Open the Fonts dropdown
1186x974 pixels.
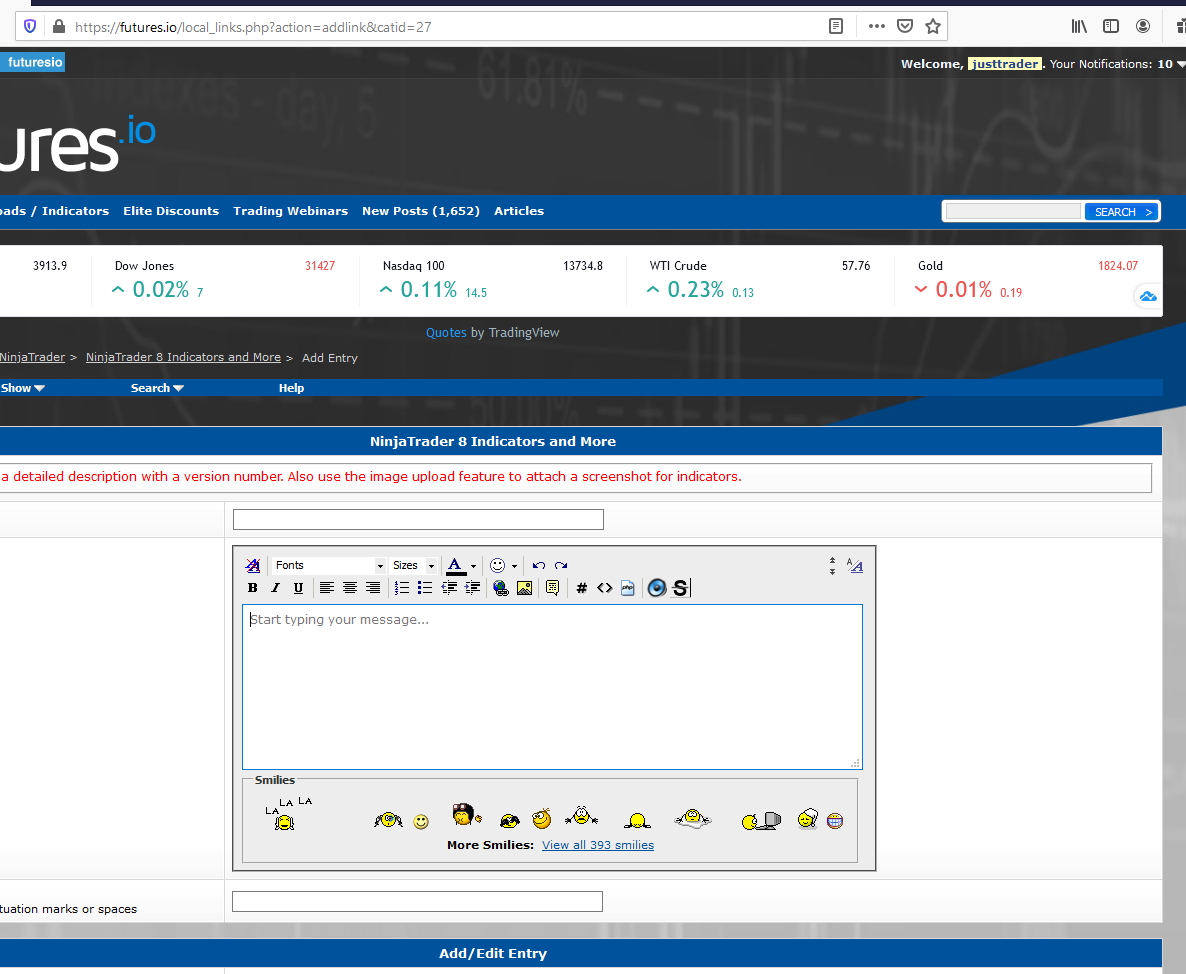tap(329, 566)
